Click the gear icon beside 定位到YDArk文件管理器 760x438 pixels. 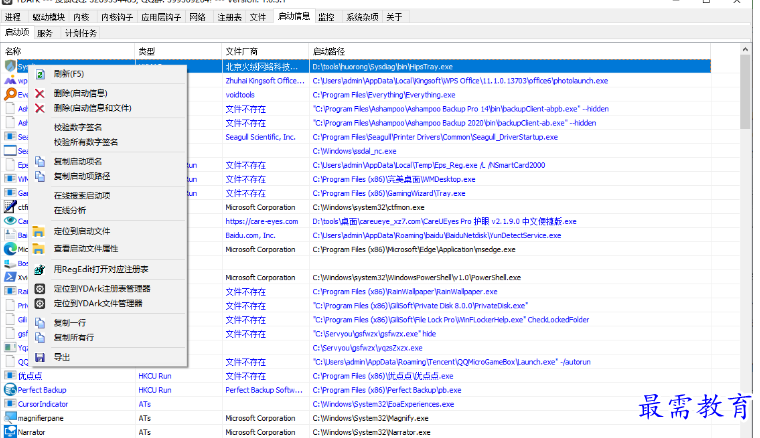point(40,304)
